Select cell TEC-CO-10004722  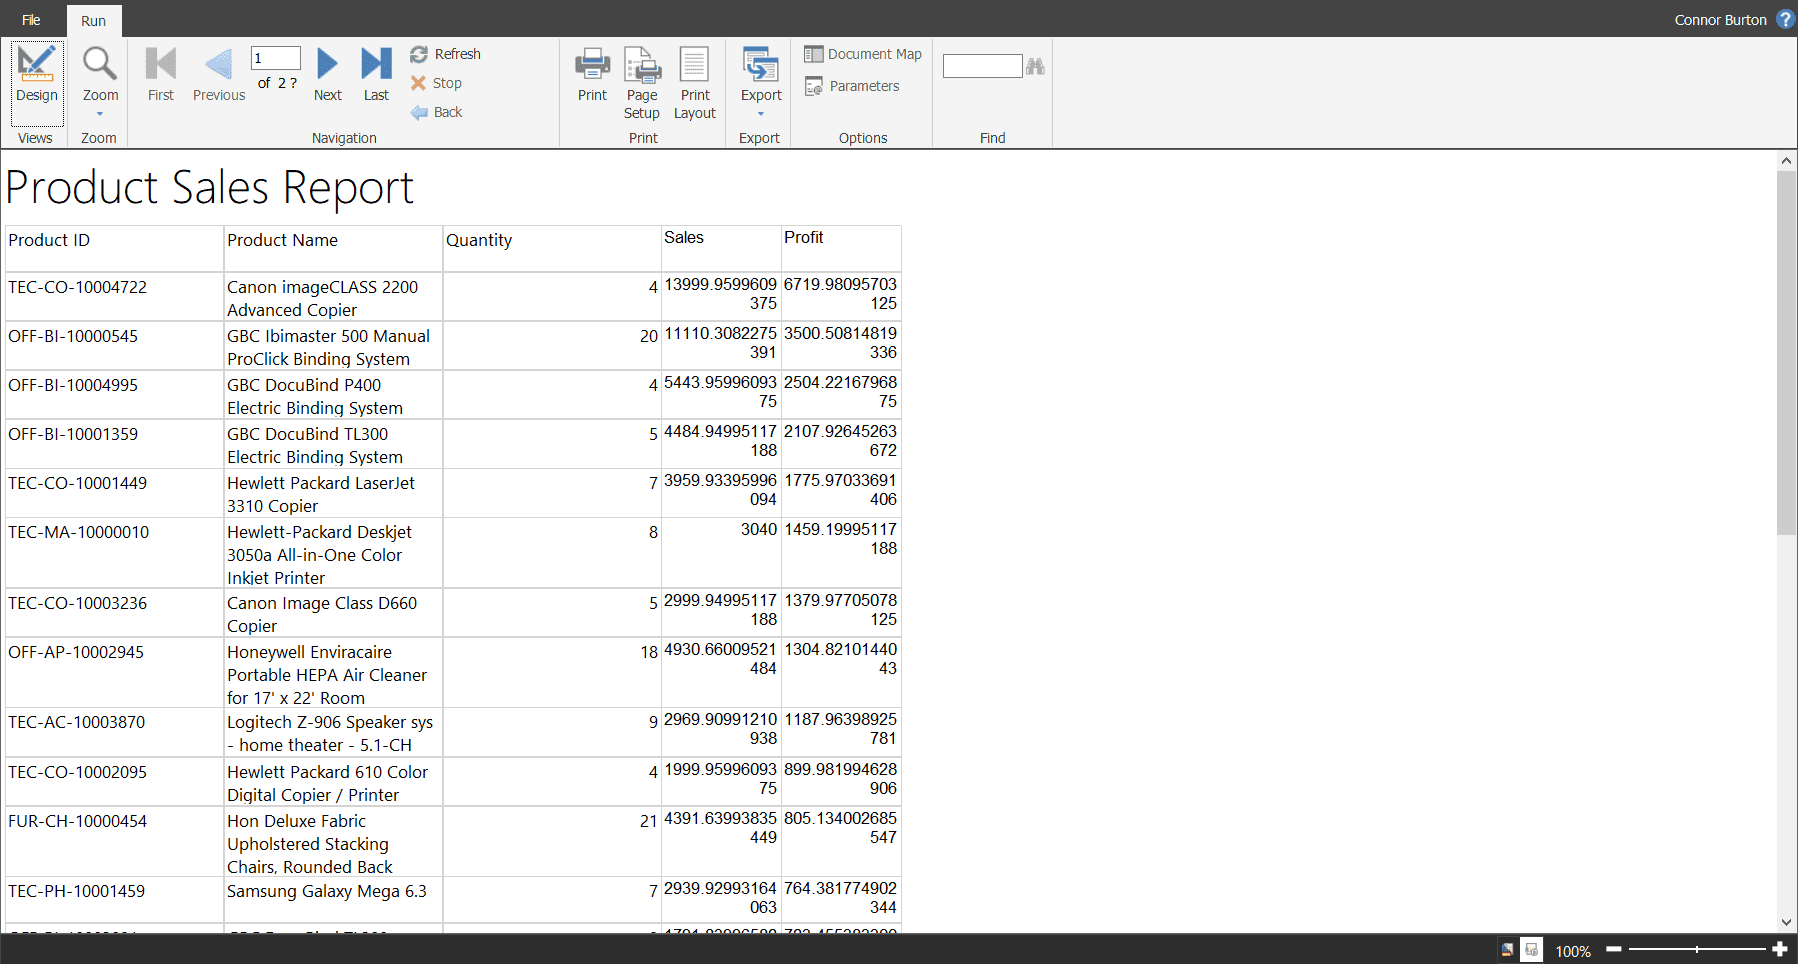(x=114, y=297)
